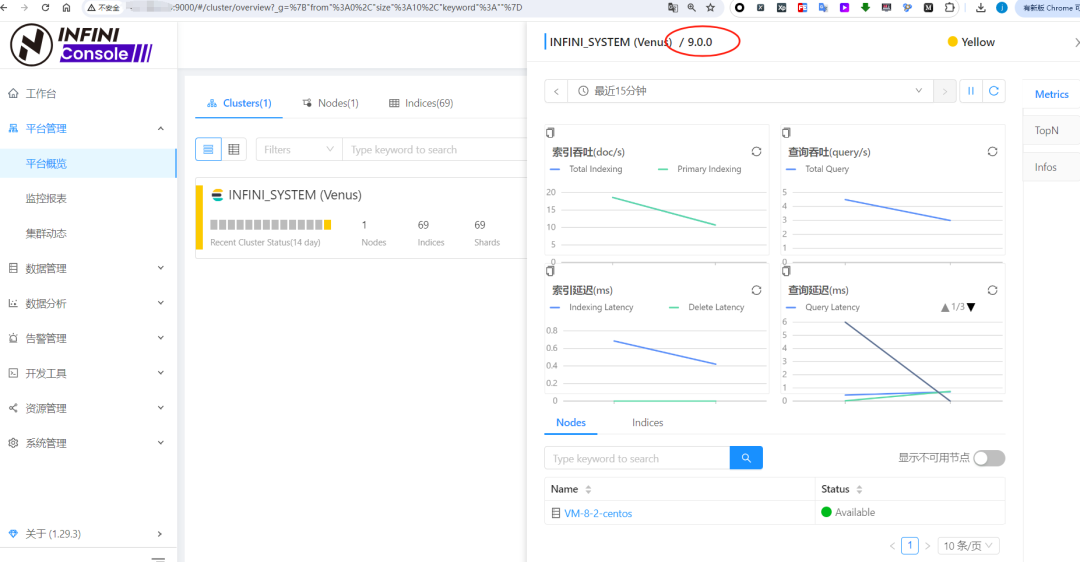1080x562 pixels.
Task: Sort nodes by Status column
Action: pyautogui.click(x=859, y=490)
